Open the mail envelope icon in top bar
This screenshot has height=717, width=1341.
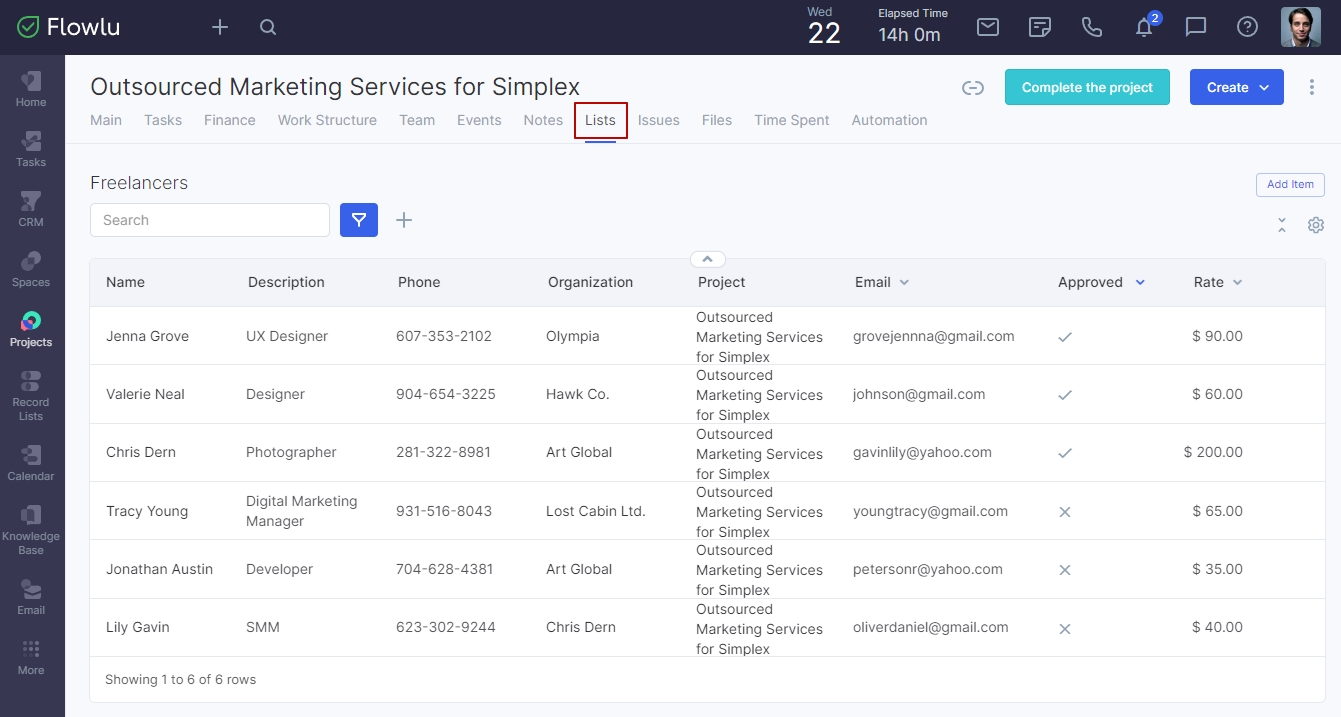point(988,27)
